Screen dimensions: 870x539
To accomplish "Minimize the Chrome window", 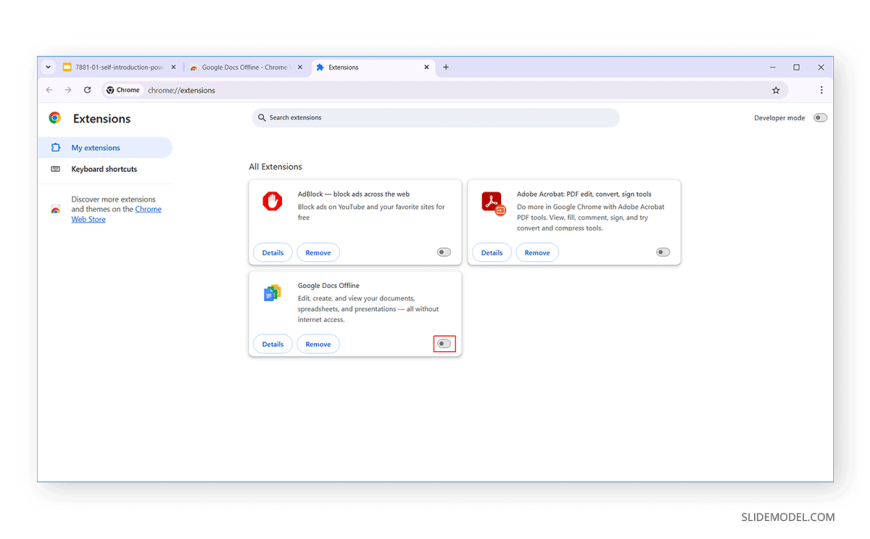I will pyautogui.click(x=772, y=67).
